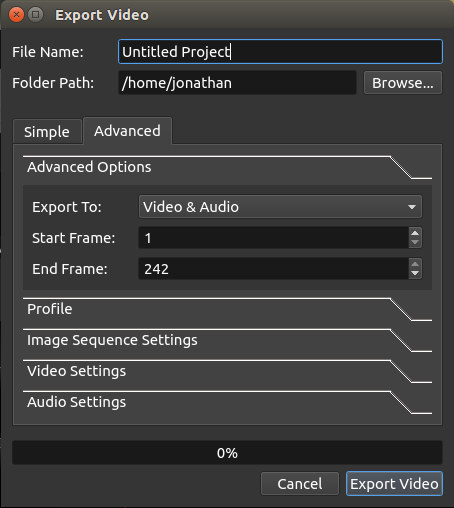Start export with Export Video button
The height and width of the screenshot is (508, 454).
[394, 484]
